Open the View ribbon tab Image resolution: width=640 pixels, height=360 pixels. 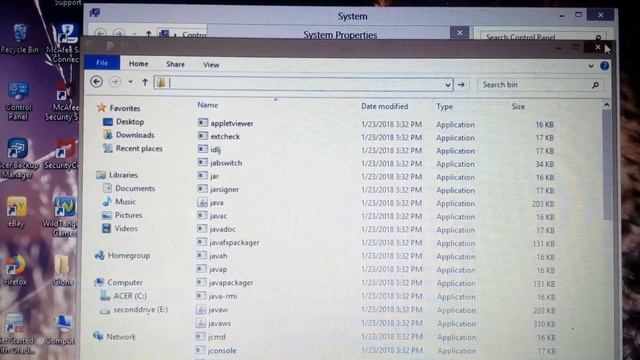click(211, 64)
